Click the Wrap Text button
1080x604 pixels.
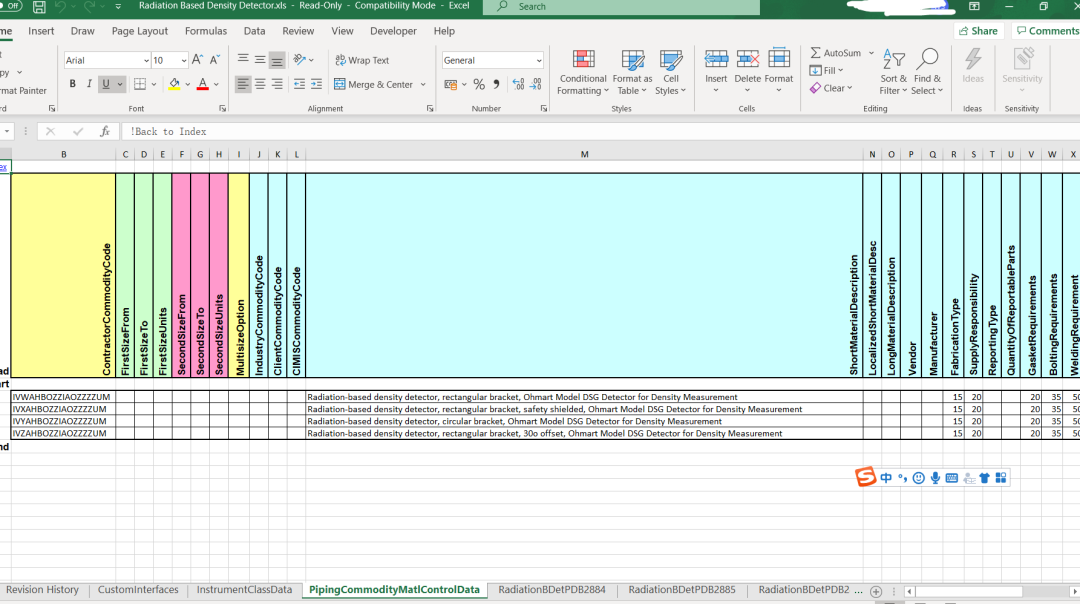pyautogui.click(x=362, y=60)
